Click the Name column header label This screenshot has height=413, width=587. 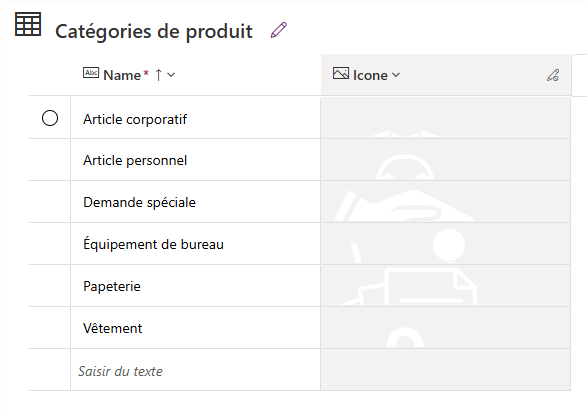point(122,75)
